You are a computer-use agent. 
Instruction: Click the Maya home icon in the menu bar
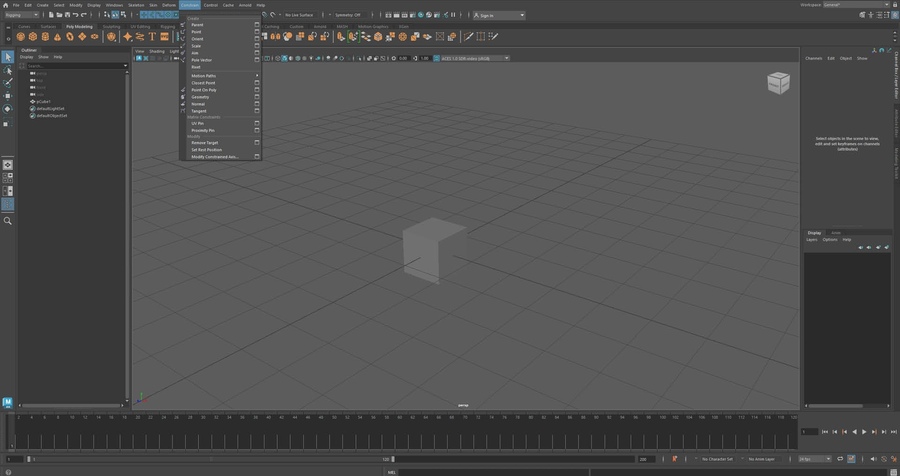click(x=5, y=5)
